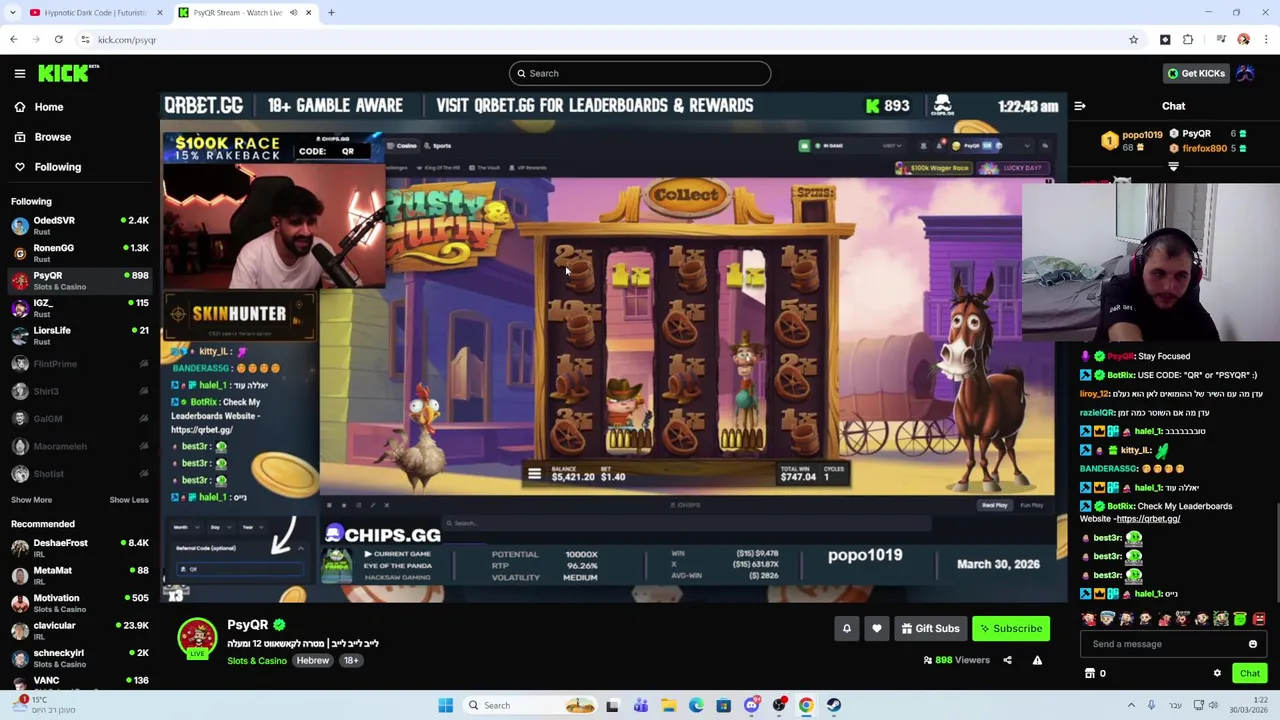Open Windows Start menu
The height and width of the screenshot is (720, 1280).
point(446,705)
